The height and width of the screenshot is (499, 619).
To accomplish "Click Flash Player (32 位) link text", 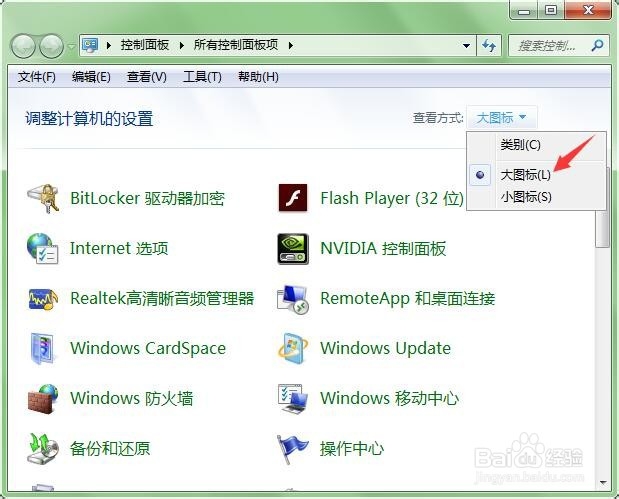I will click(392, 198).
